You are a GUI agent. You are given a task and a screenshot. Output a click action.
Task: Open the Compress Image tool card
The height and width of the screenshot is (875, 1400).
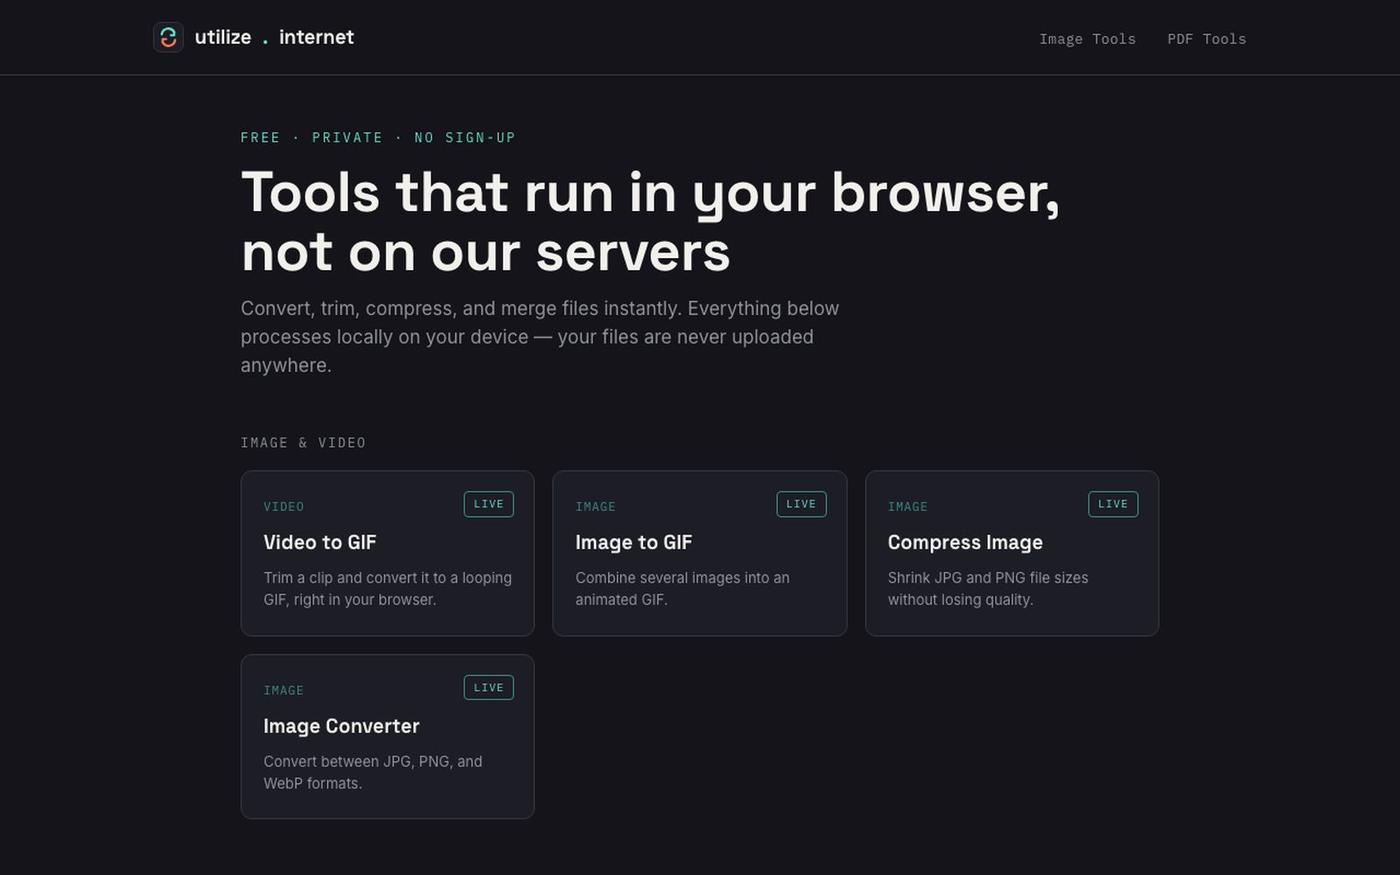(1012, 553)
